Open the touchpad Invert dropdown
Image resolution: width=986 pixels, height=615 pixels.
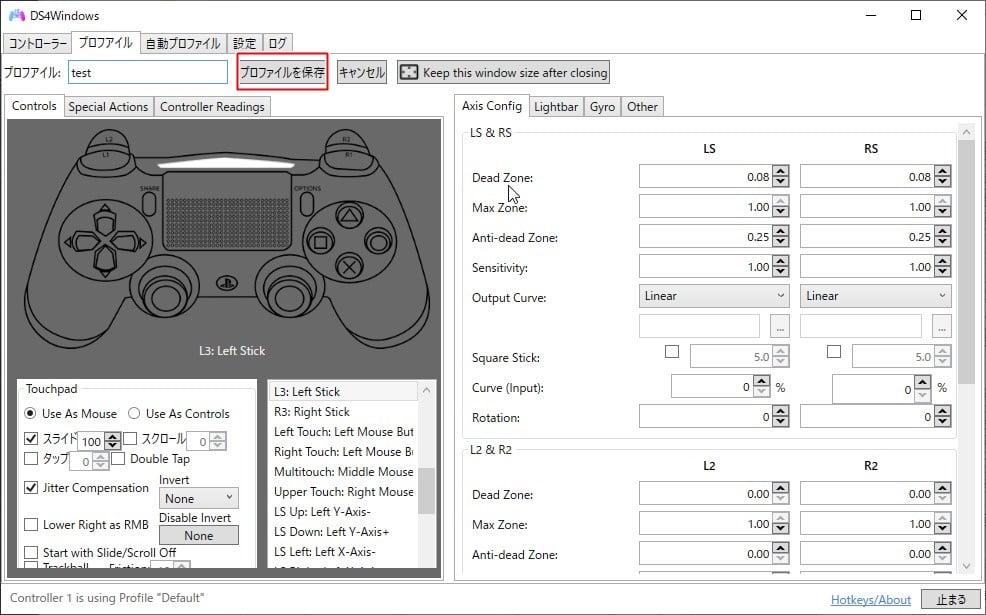point(199,498)
